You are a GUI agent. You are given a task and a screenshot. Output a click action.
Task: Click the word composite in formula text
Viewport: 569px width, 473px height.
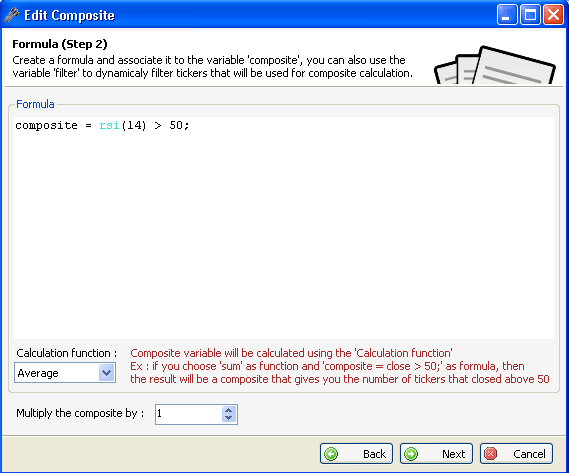click(46, 126)
